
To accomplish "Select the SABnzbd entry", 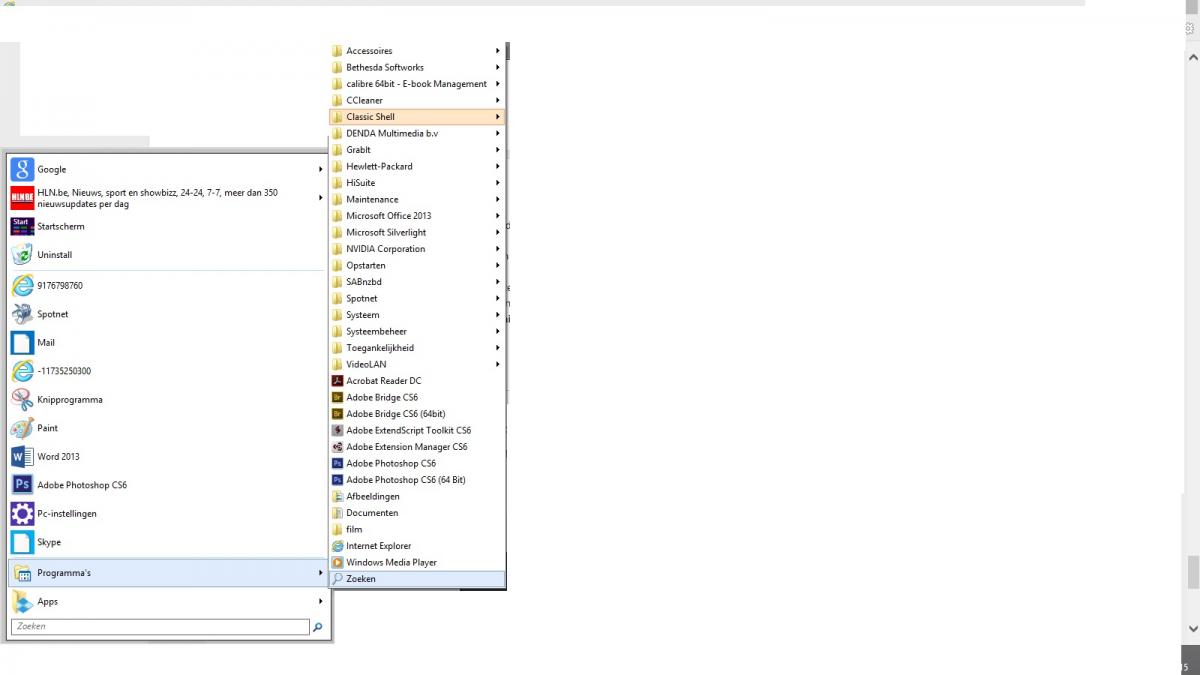I will tap(417, 282).
